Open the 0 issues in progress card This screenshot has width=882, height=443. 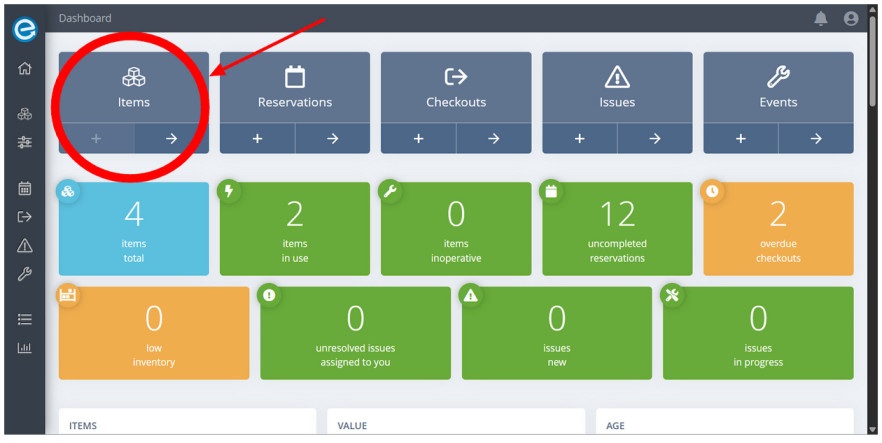(x=758, y=333)
